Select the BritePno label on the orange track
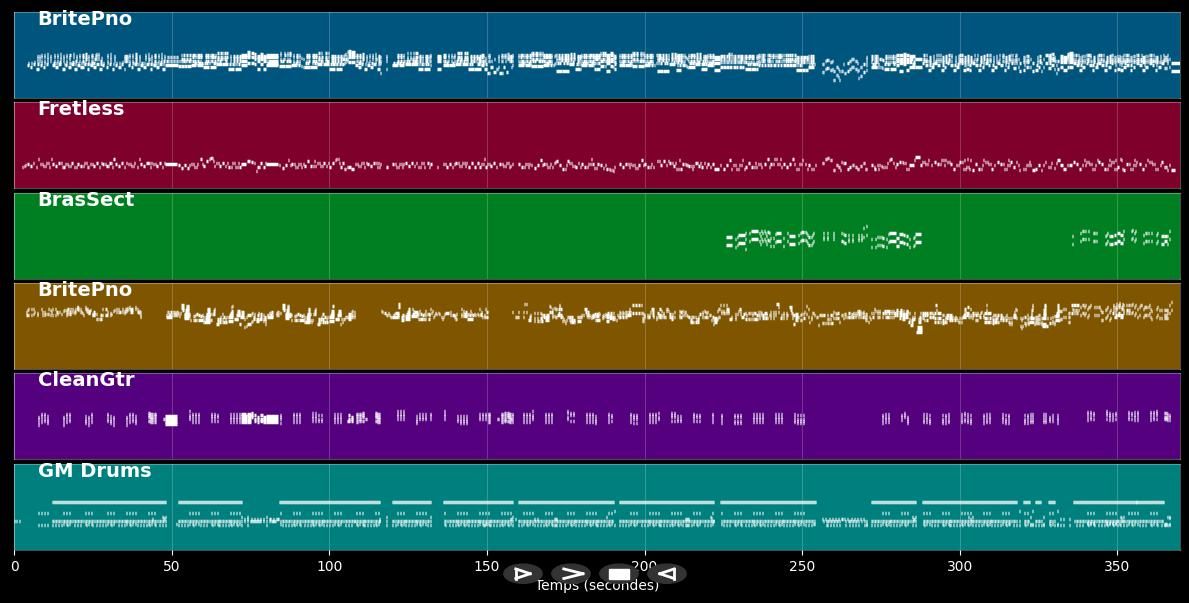 click(85, 290)
